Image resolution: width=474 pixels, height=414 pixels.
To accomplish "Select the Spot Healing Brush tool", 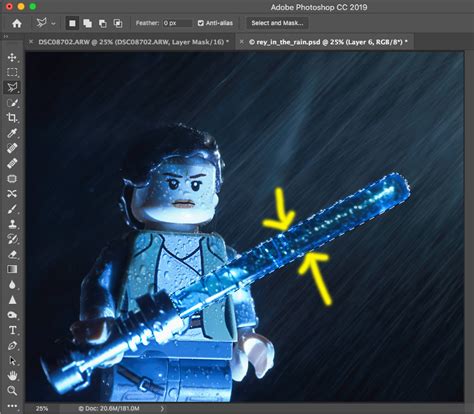I will [x=12, y=148].
